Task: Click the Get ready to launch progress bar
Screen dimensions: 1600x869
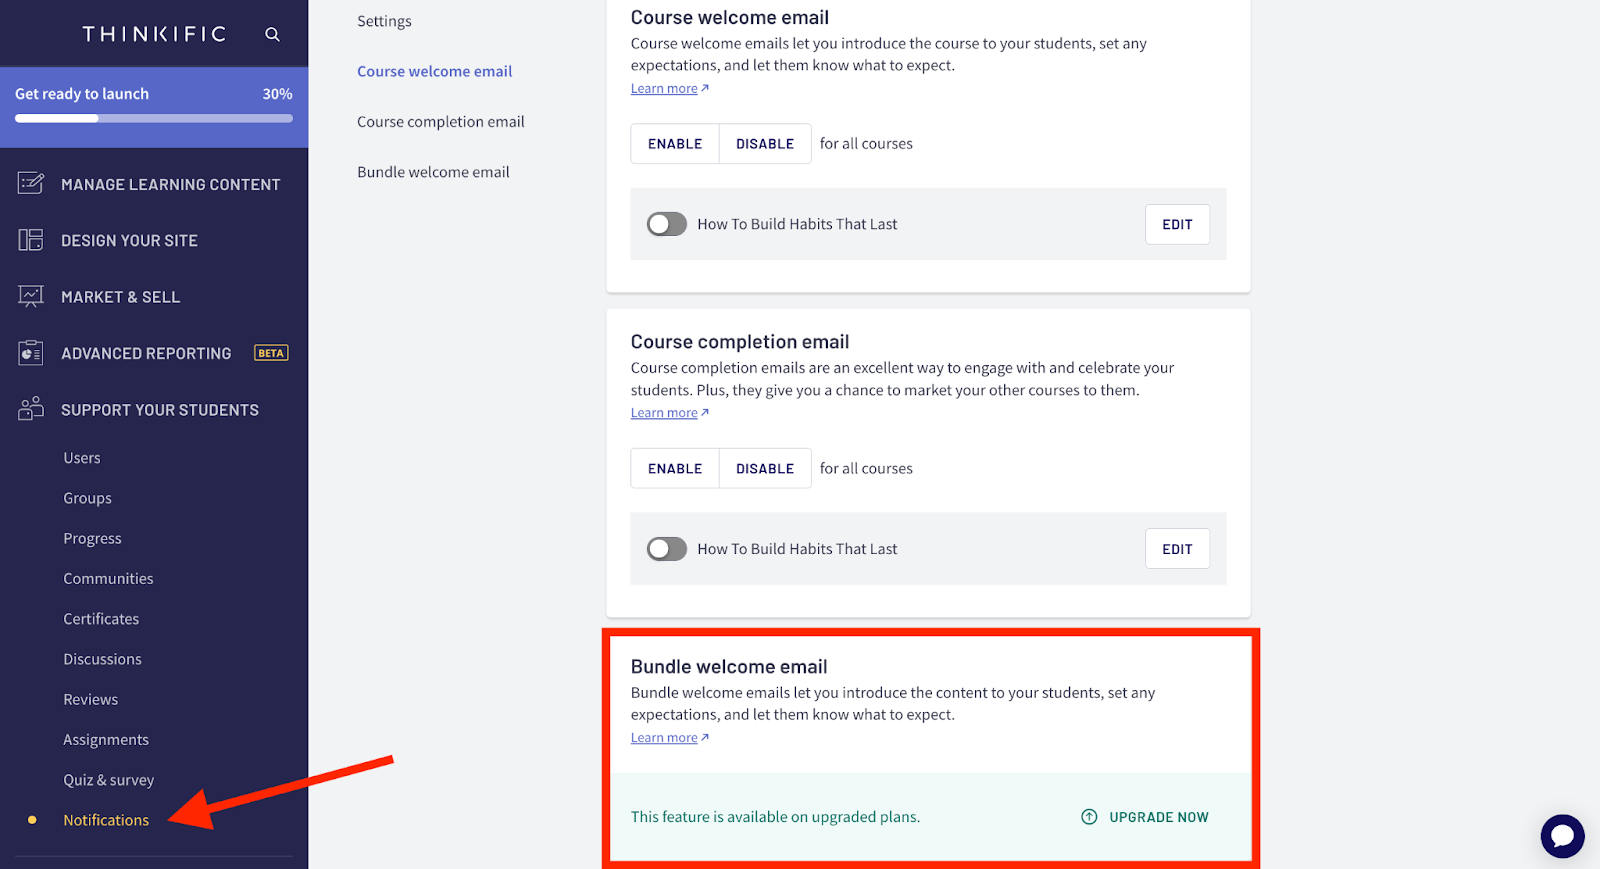Action: pyautogui.click(x=154, y=118)
